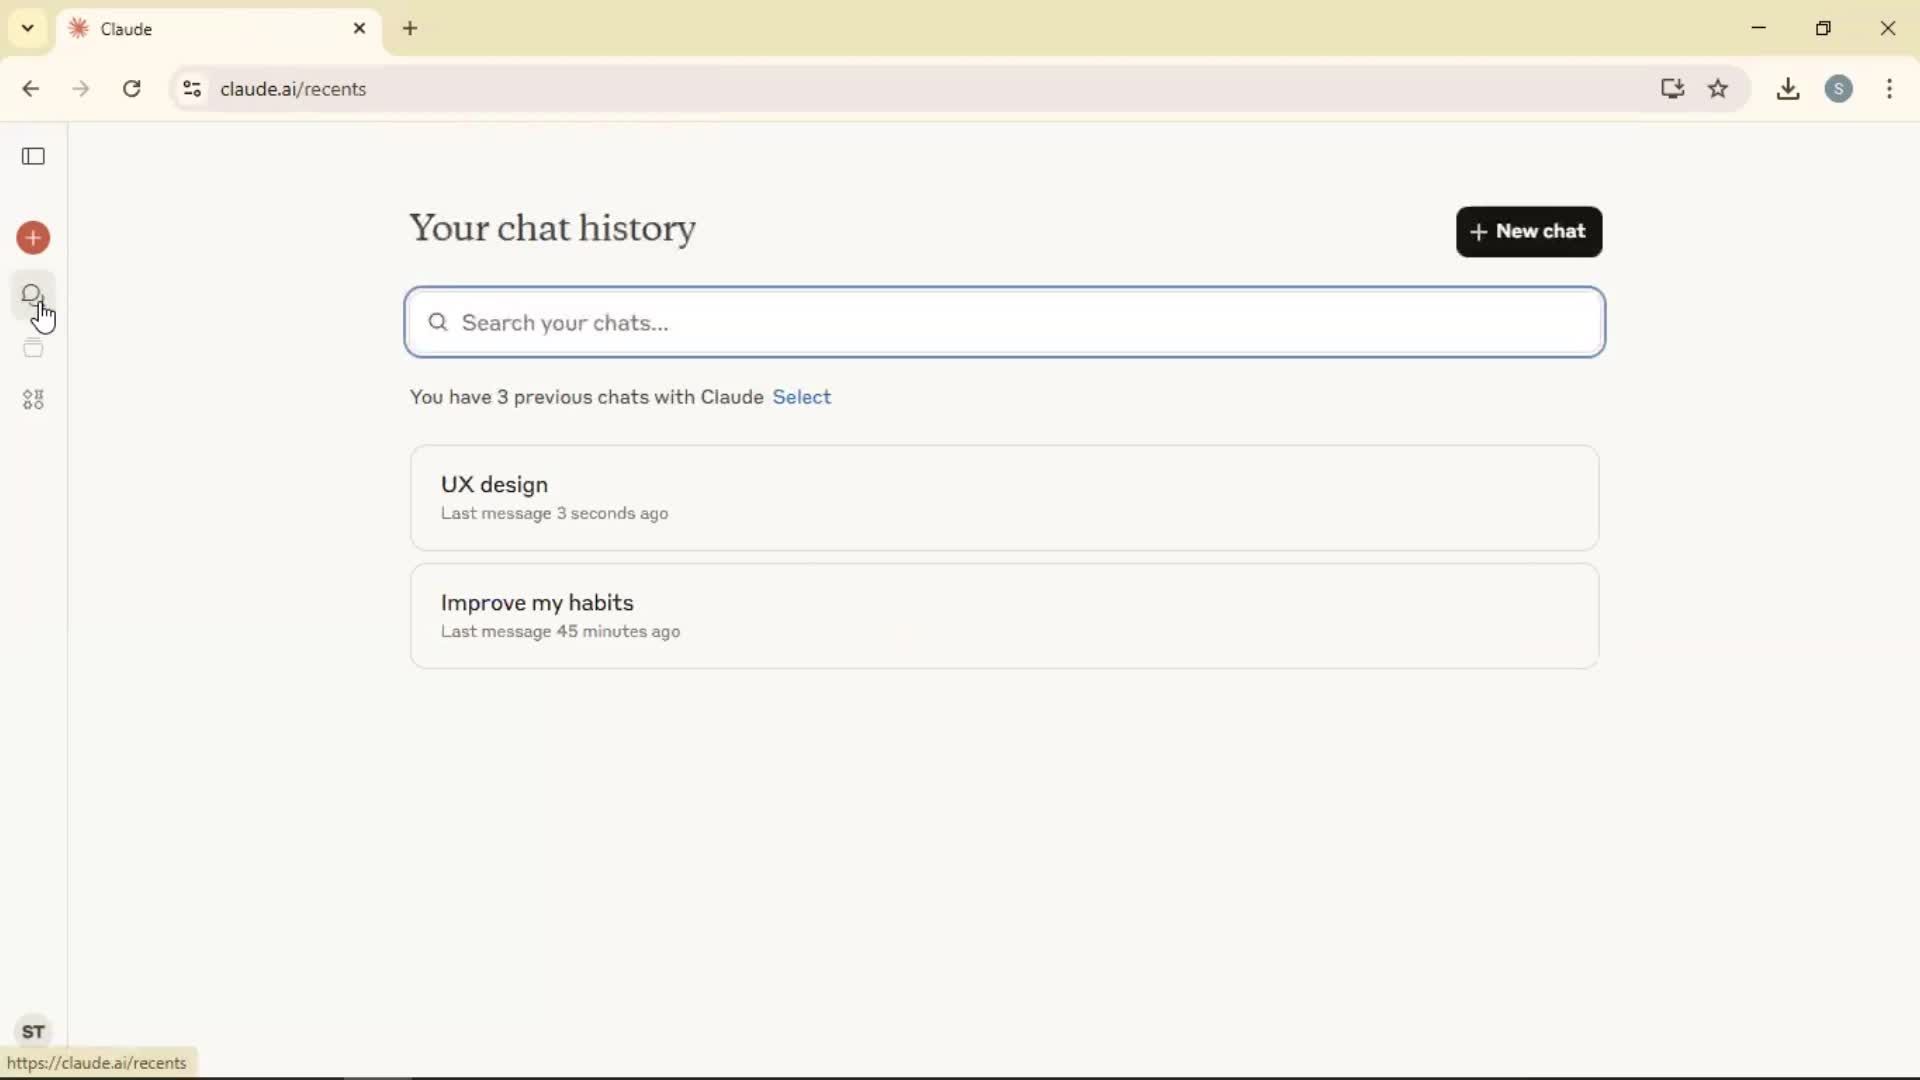Minimize the browser window
Screen dimensions: 1920x1080
click(x=1759, y=28)
